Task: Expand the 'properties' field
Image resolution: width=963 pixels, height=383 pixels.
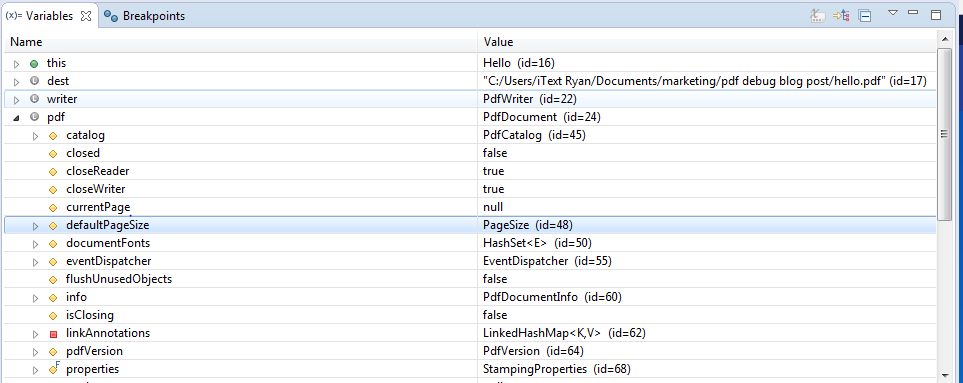Action: 36,370
